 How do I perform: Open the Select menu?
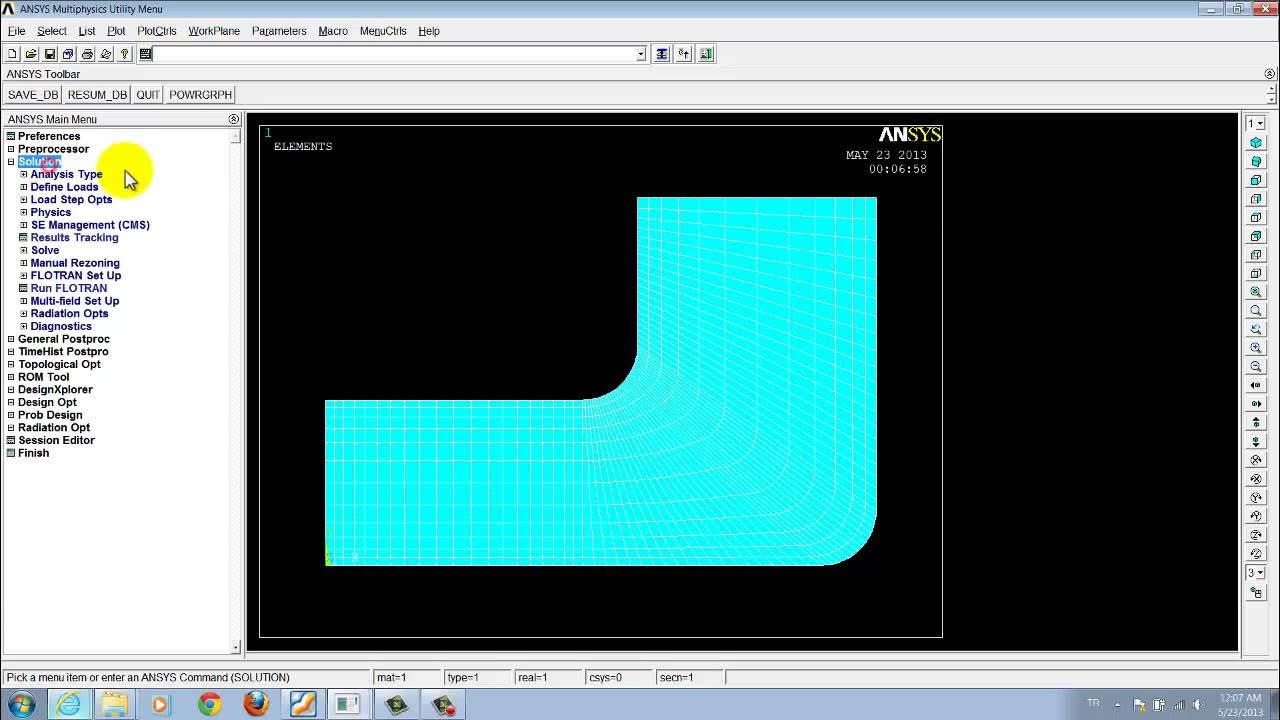52,31
